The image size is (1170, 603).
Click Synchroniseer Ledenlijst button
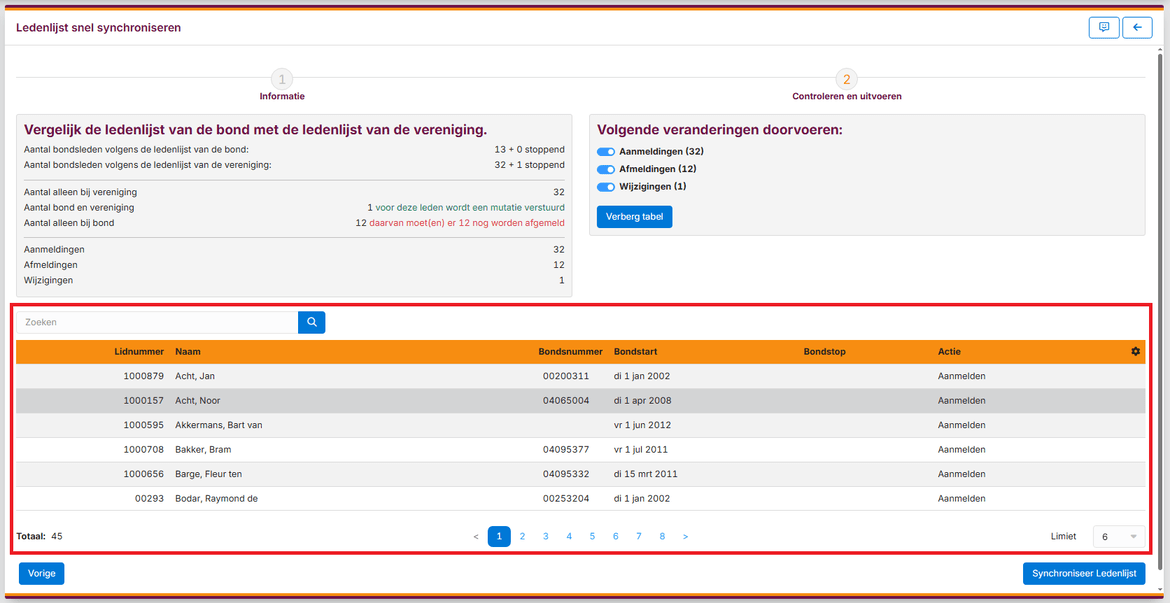pos(1083,573)
